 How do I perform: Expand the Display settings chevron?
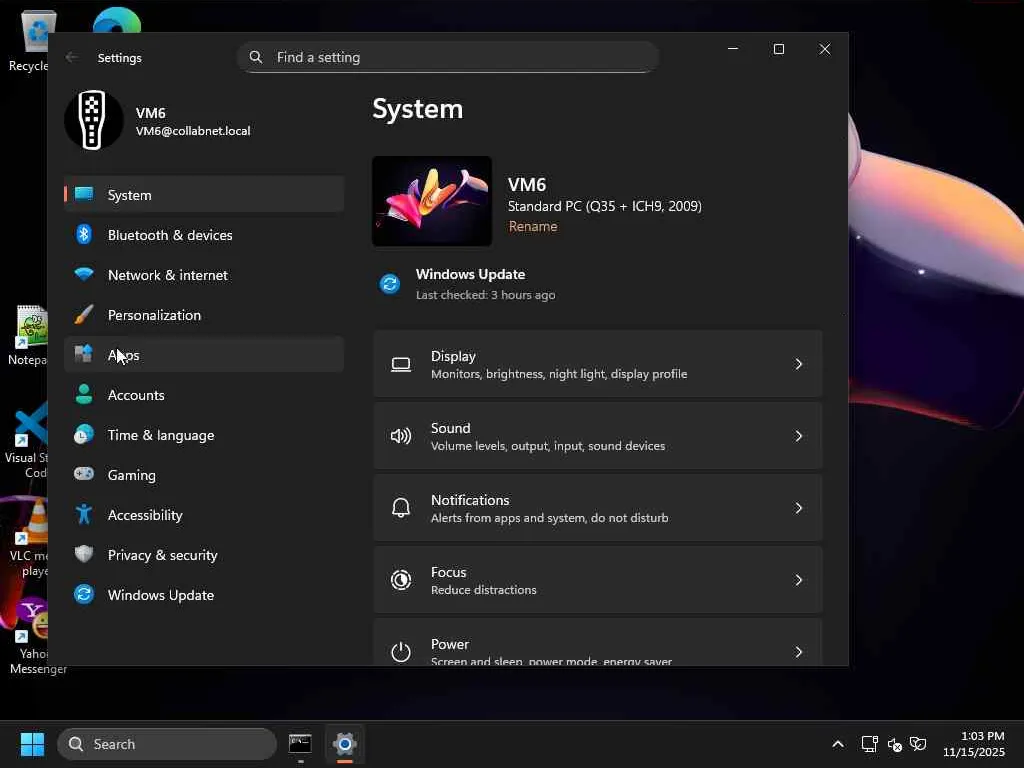coord(798,364)
